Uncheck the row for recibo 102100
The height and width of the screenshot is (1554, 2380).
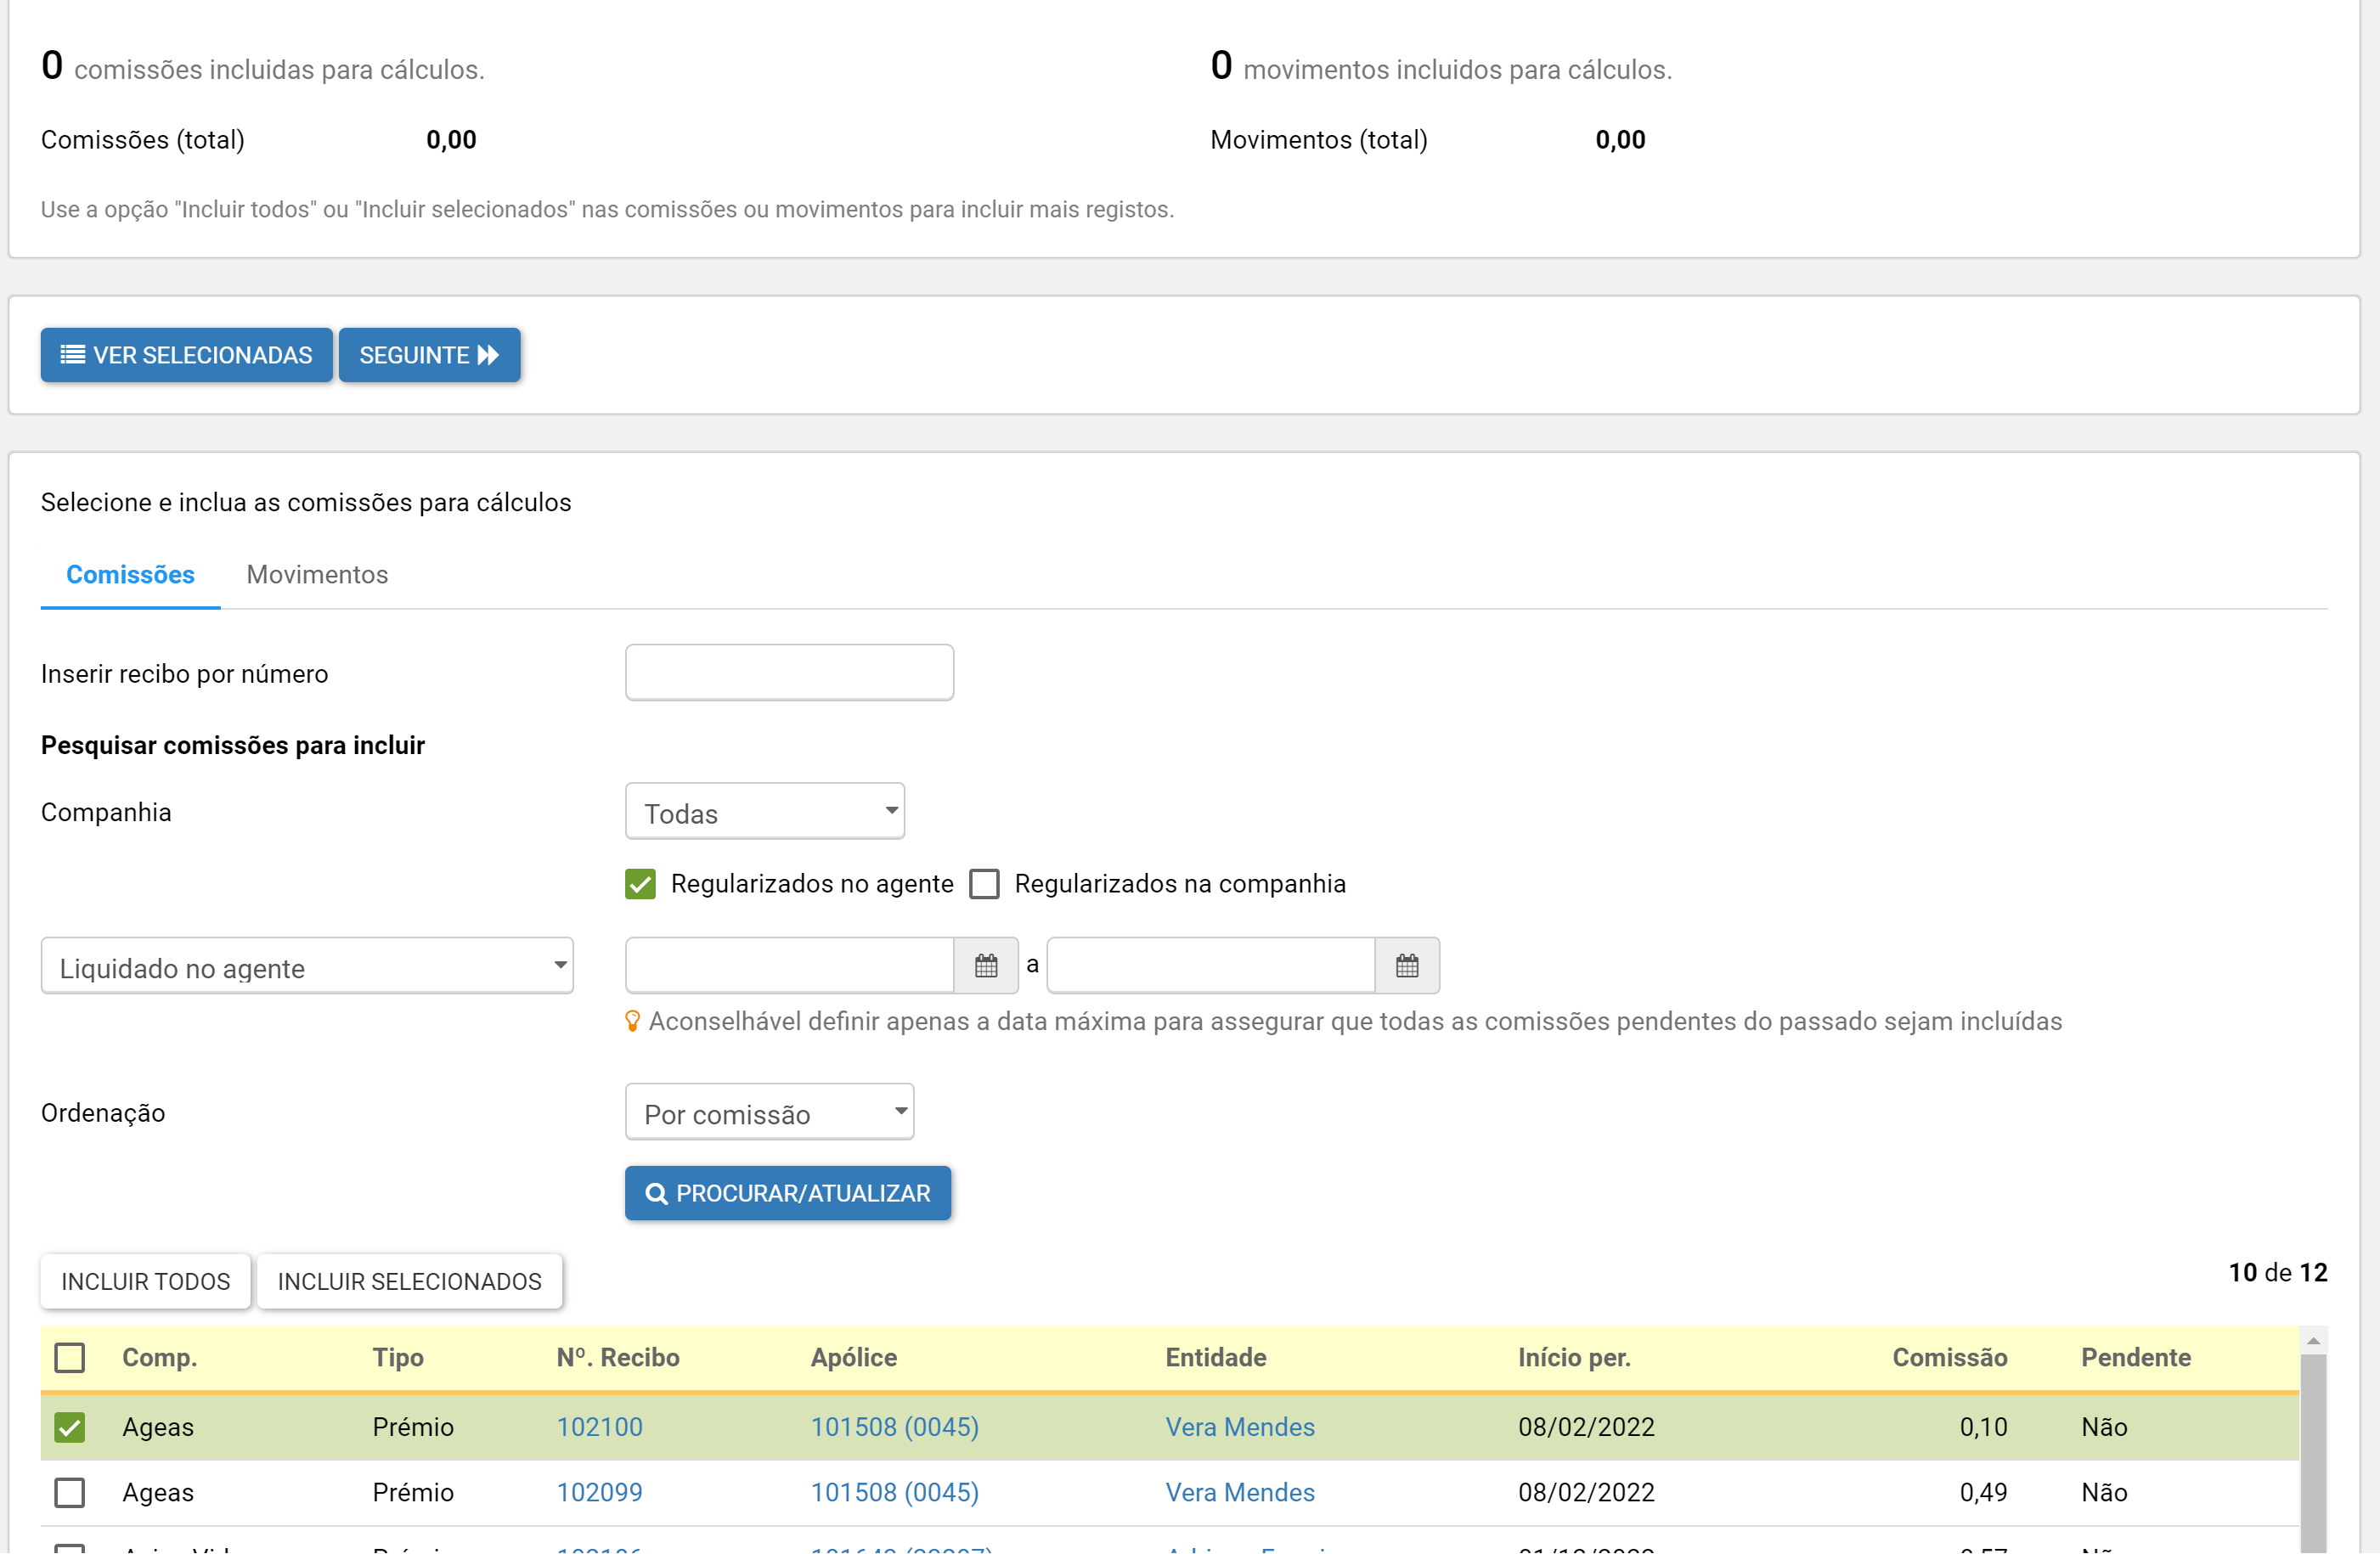tap(70, 1427)
